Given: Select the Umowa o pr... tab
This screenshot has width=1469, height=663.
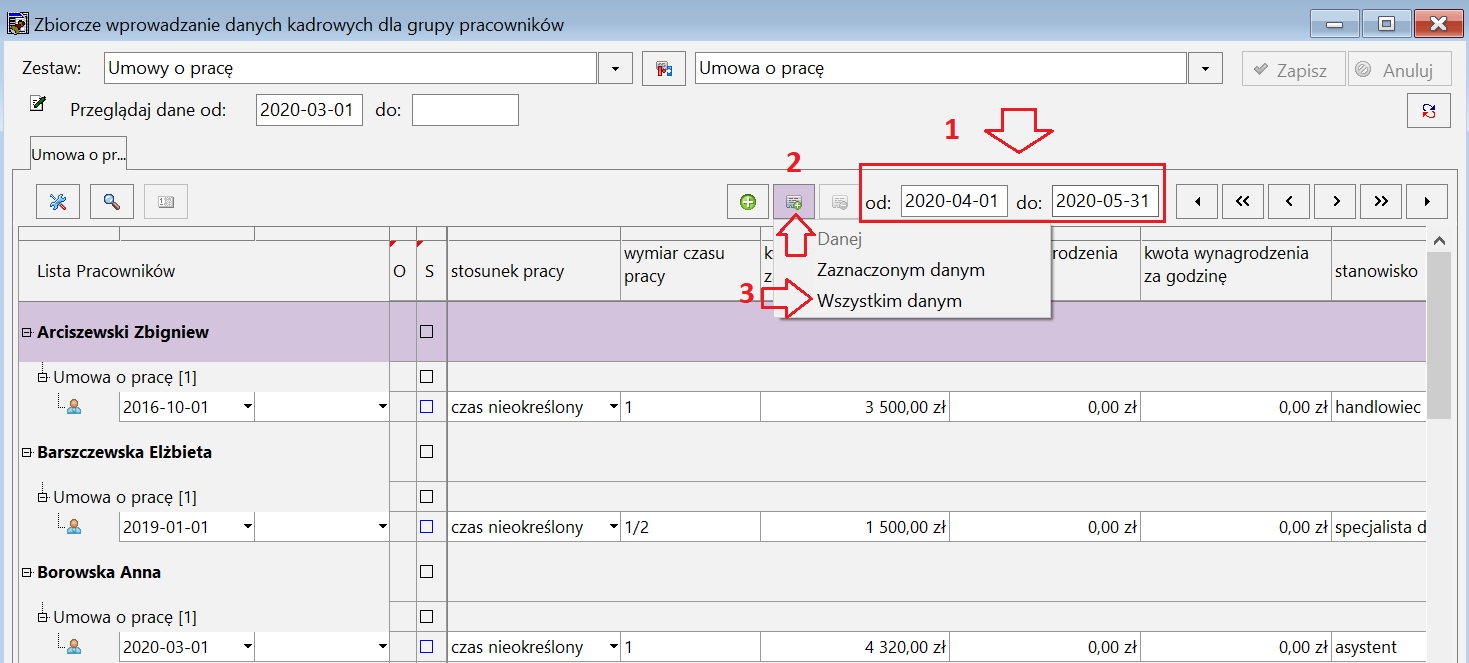Looking at the screenshot, I should tap(78, 155).
